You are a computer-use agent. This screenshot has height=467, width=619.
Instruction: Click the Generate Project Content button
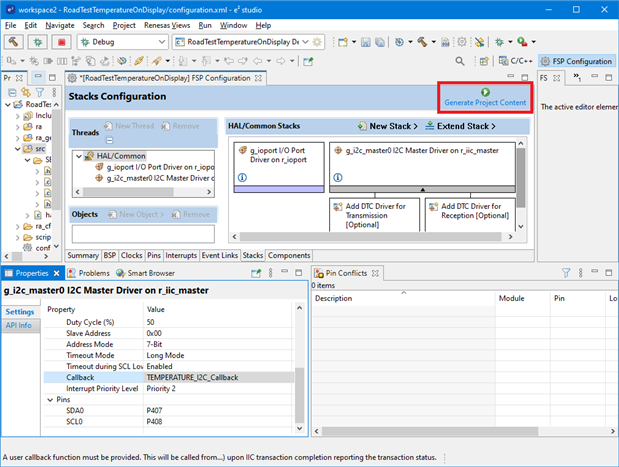point(484,98)
